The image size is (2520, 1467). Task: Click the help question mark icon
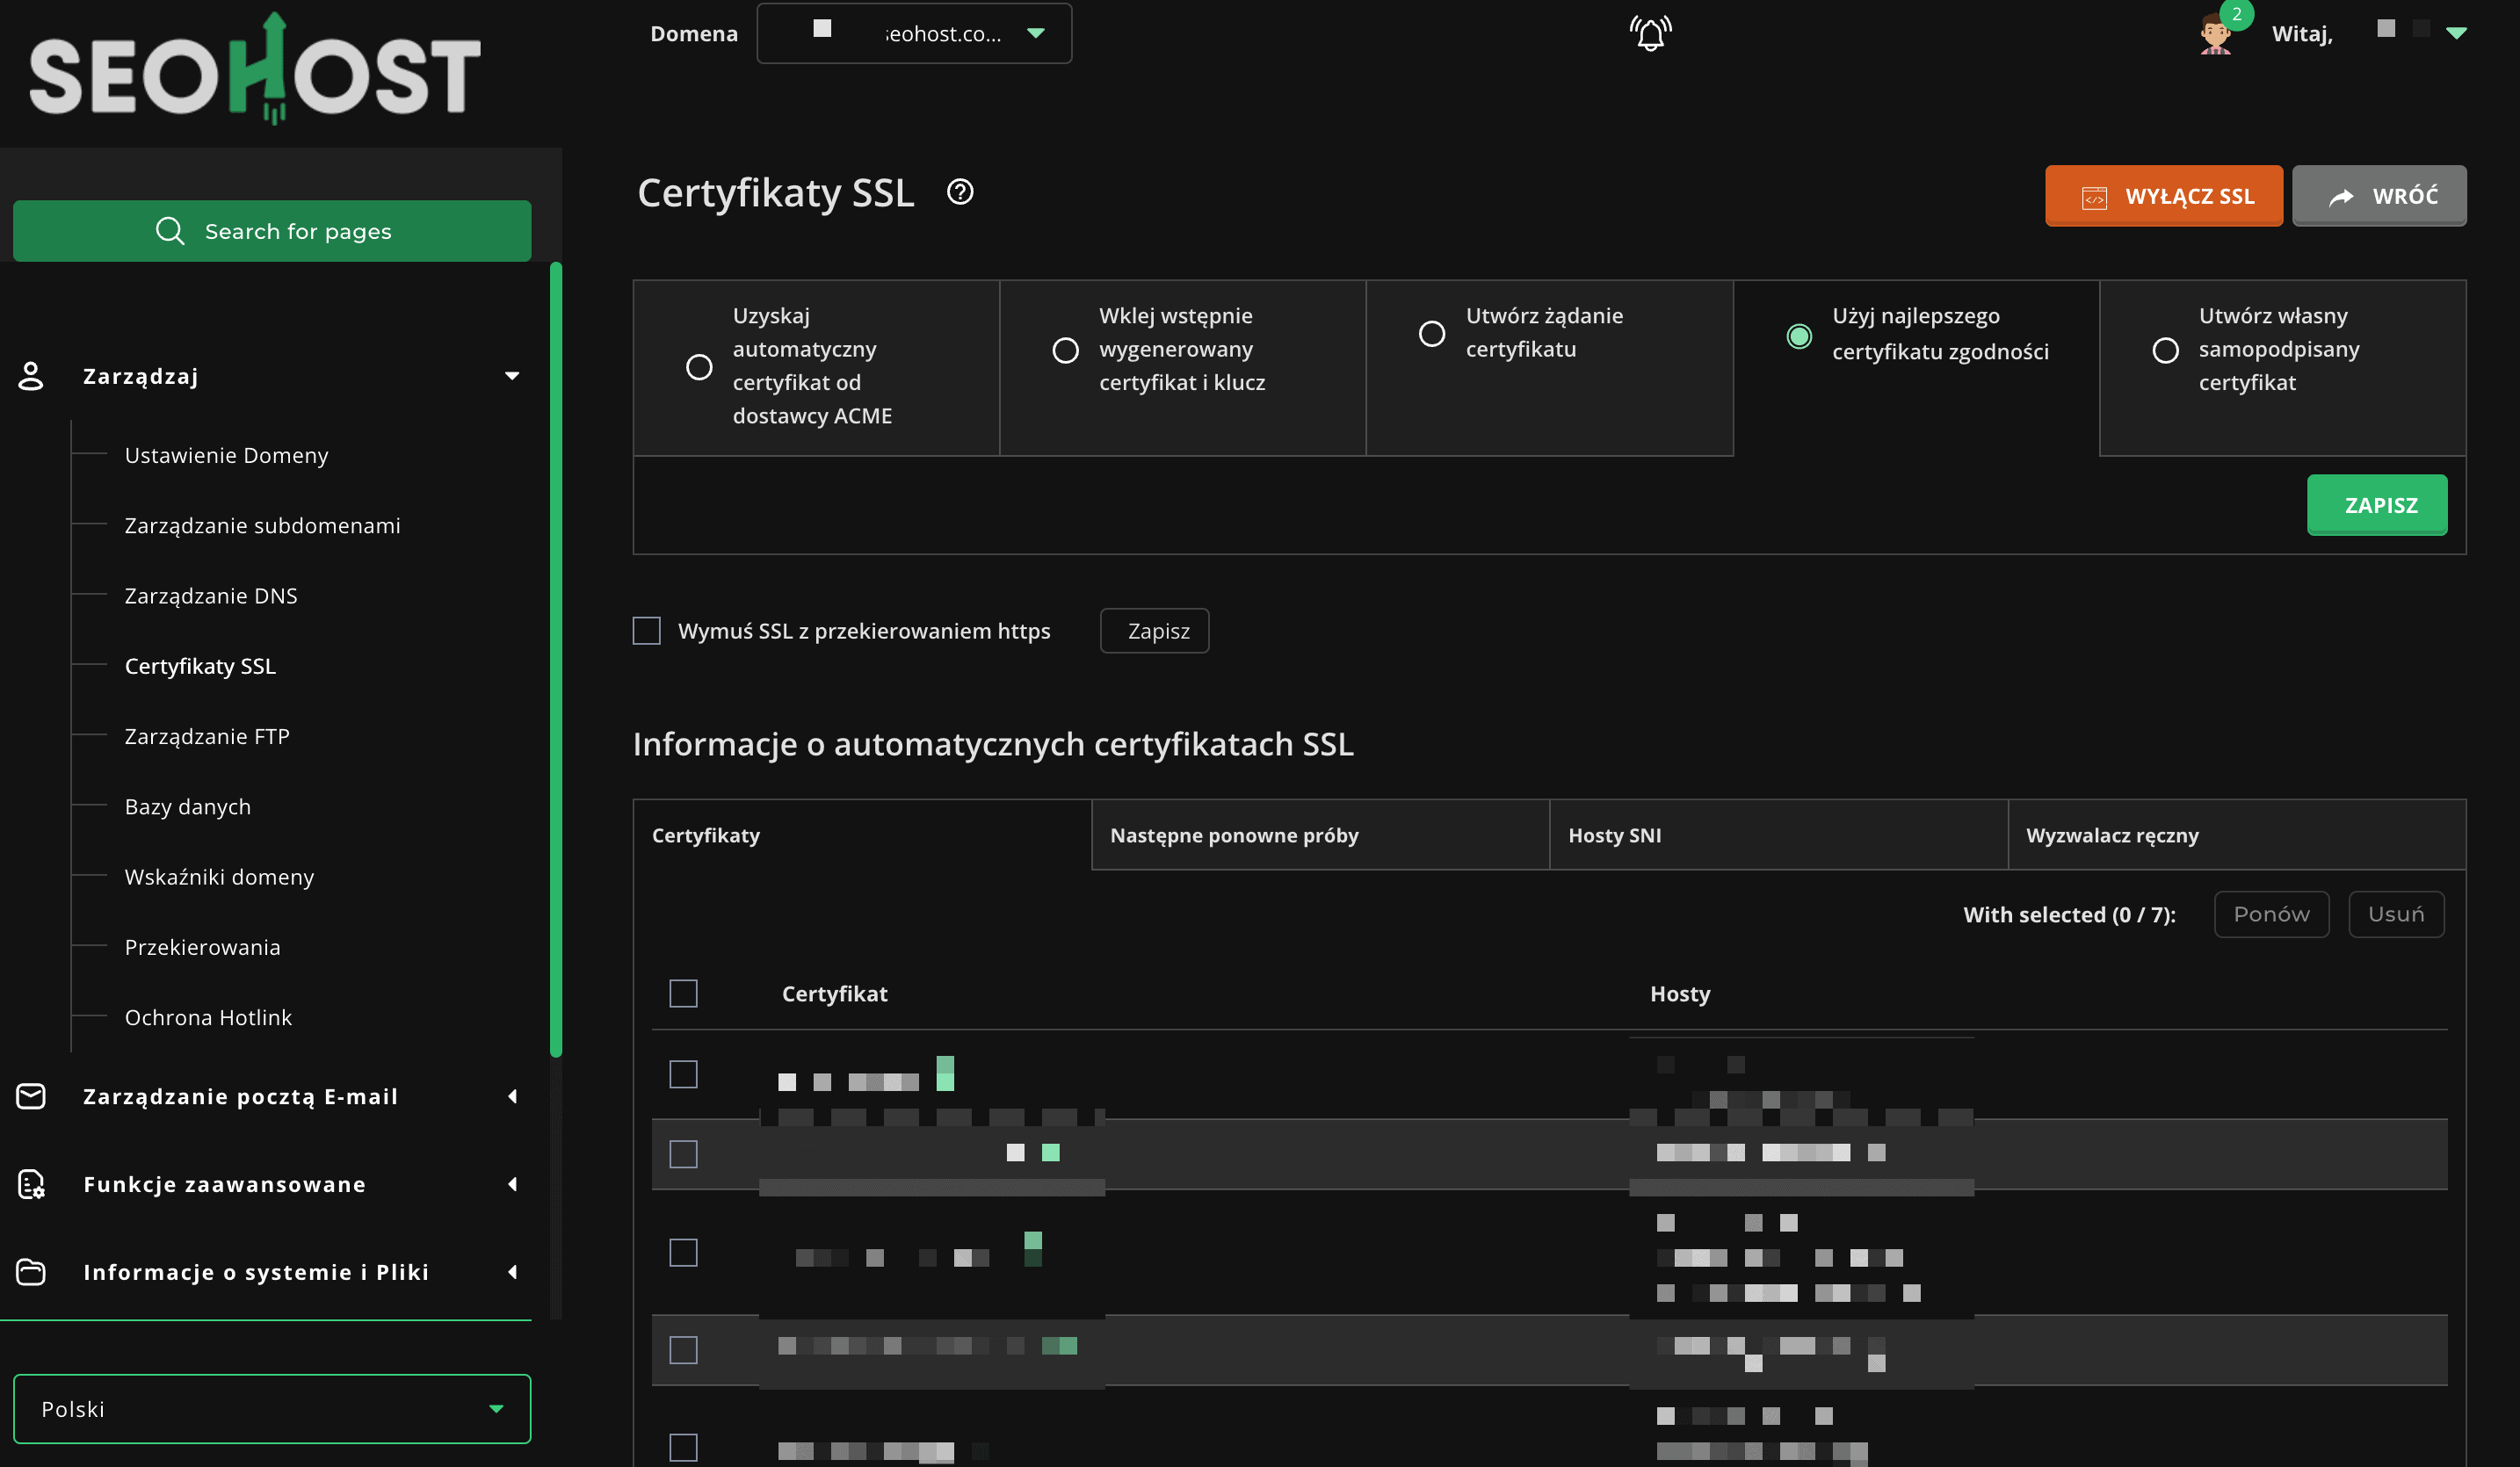pos(960,191)
